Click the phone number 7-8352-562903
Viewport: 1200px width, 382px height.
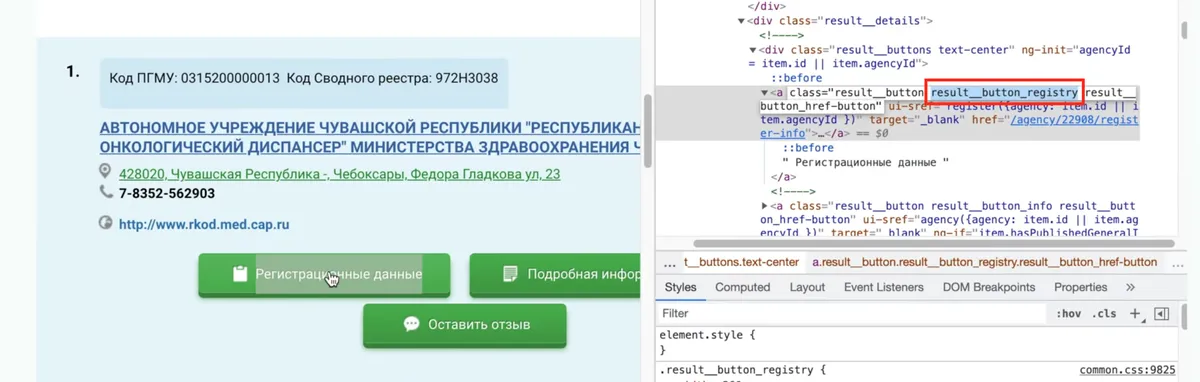(167, 193)
